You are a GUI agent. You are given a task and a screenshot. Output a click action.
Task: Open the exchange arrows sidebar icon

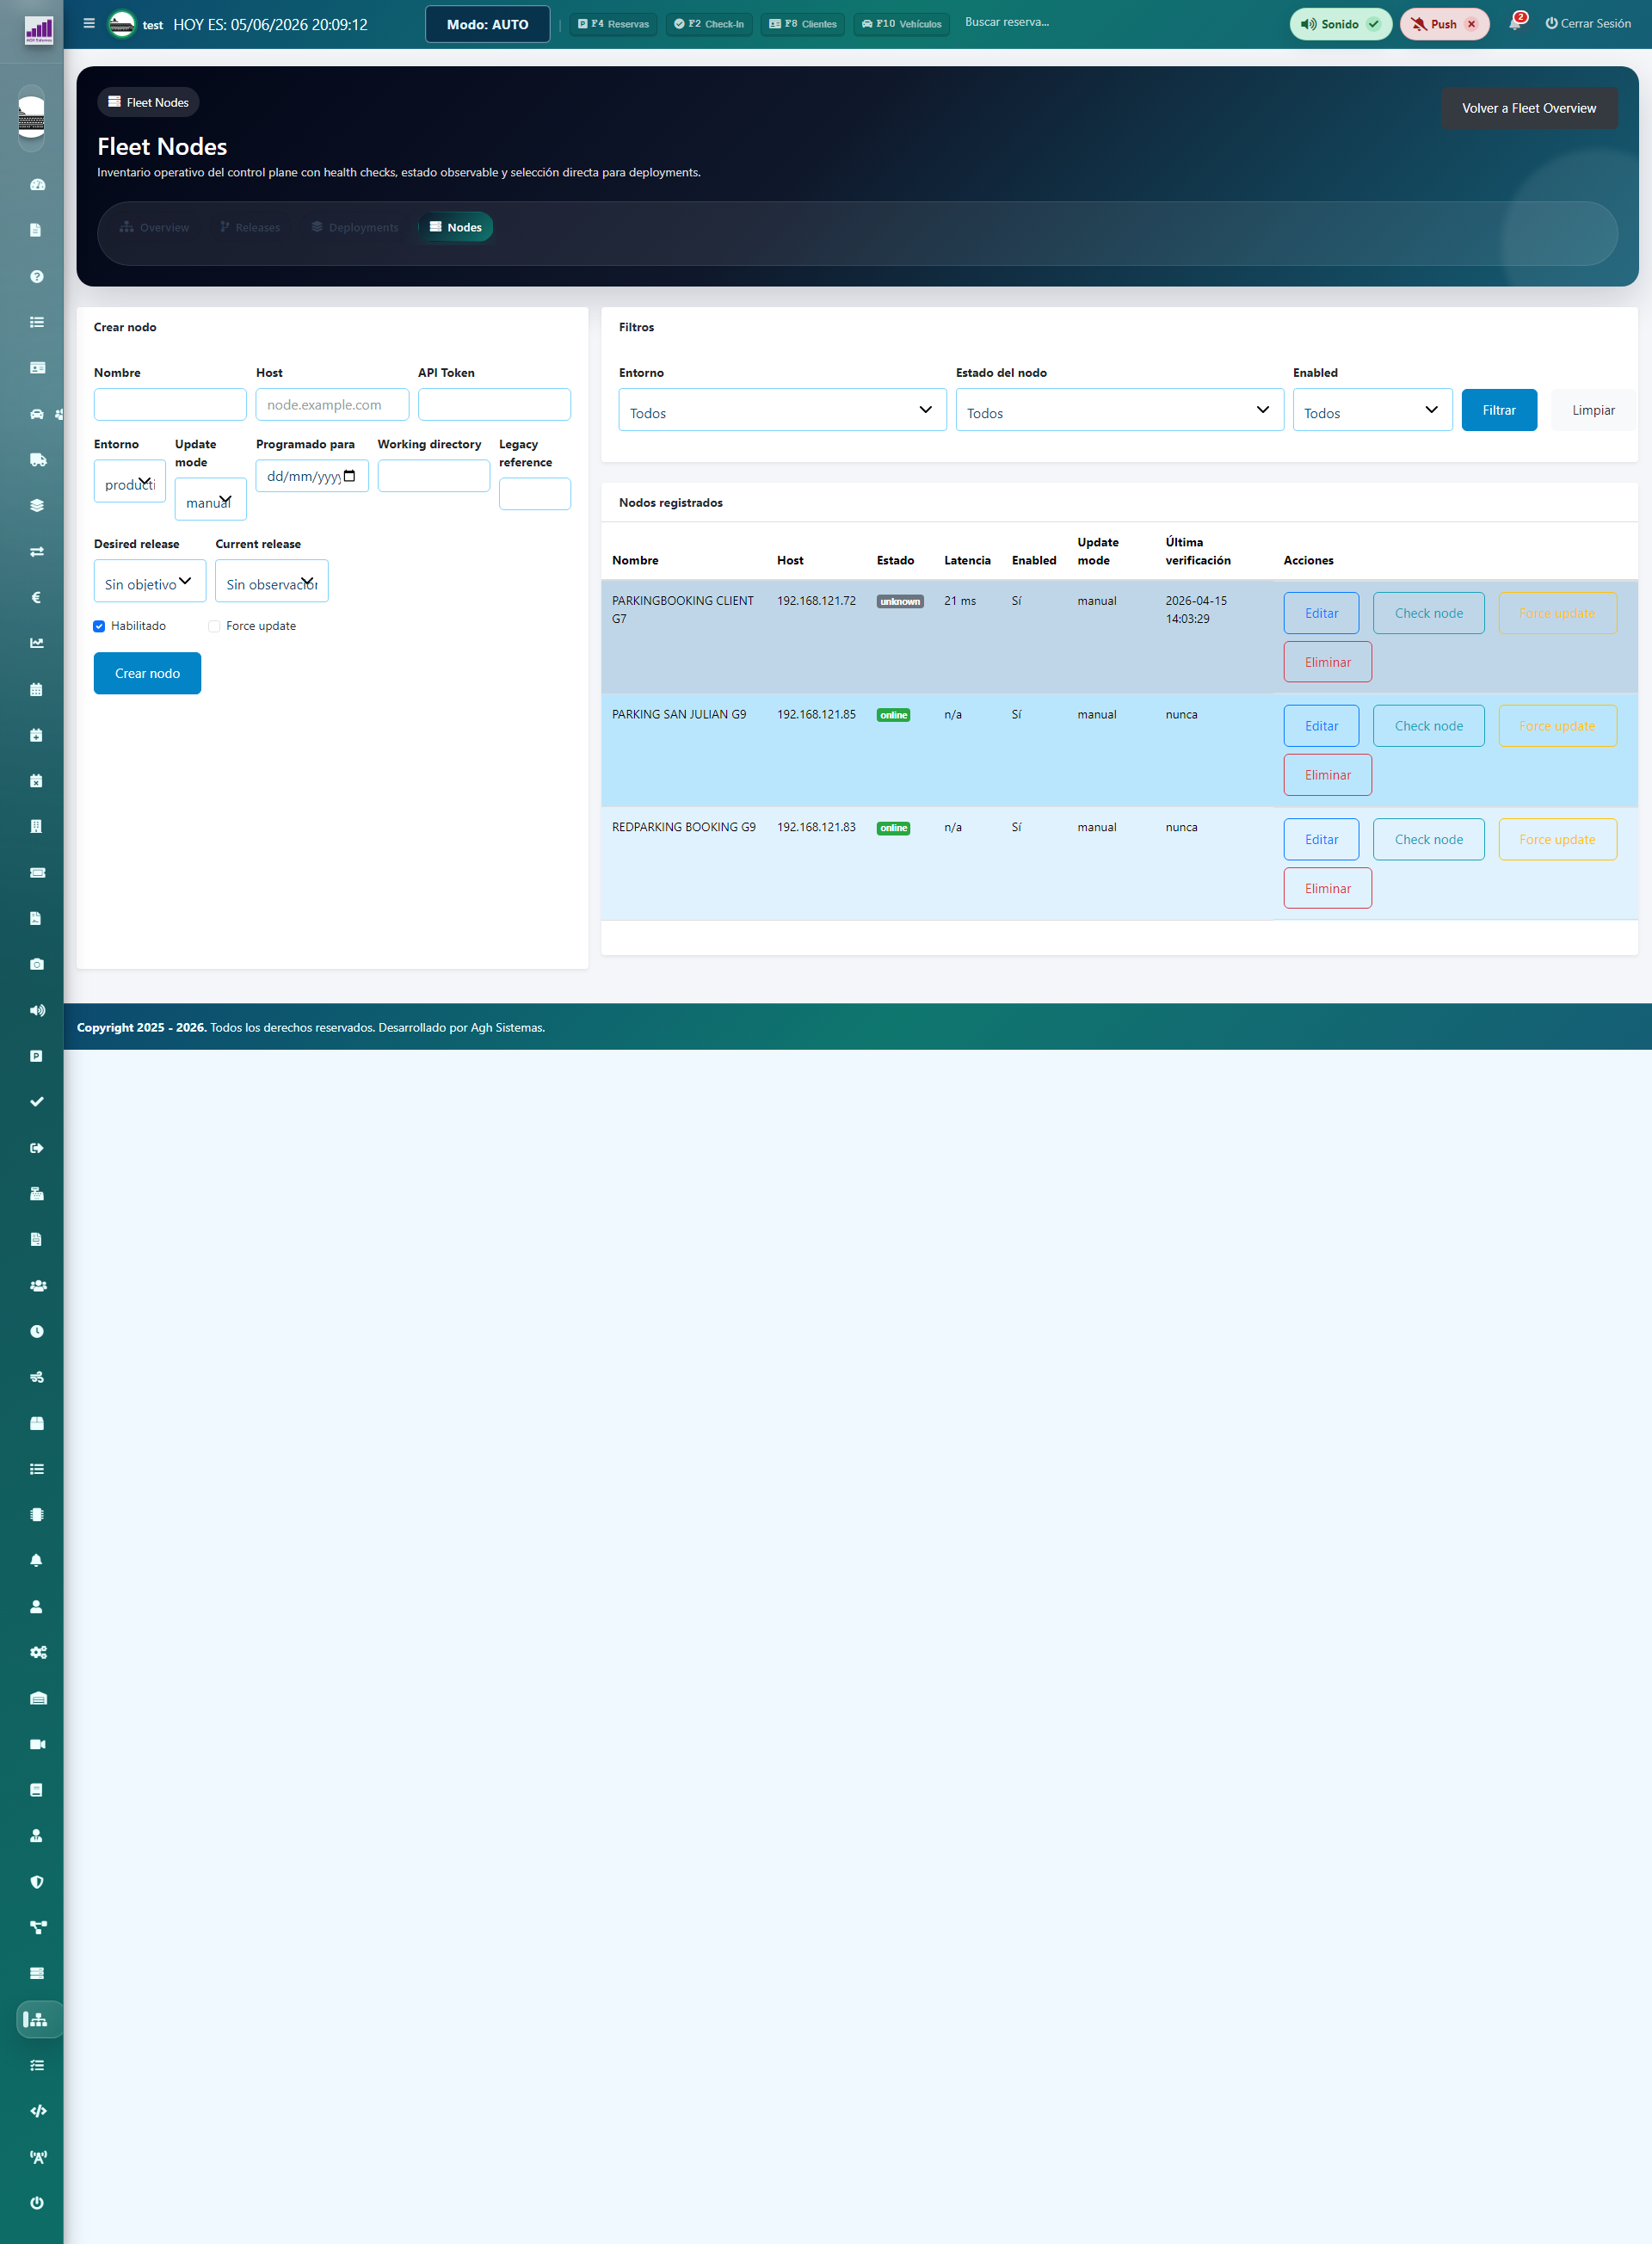tap(37, 551)
